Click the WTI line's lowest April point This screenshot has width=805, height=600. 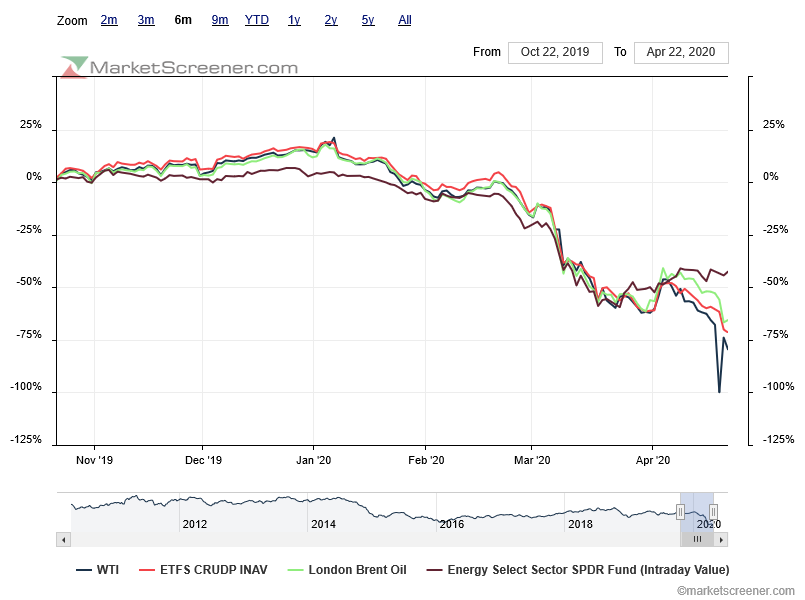(x=719, y=392)
